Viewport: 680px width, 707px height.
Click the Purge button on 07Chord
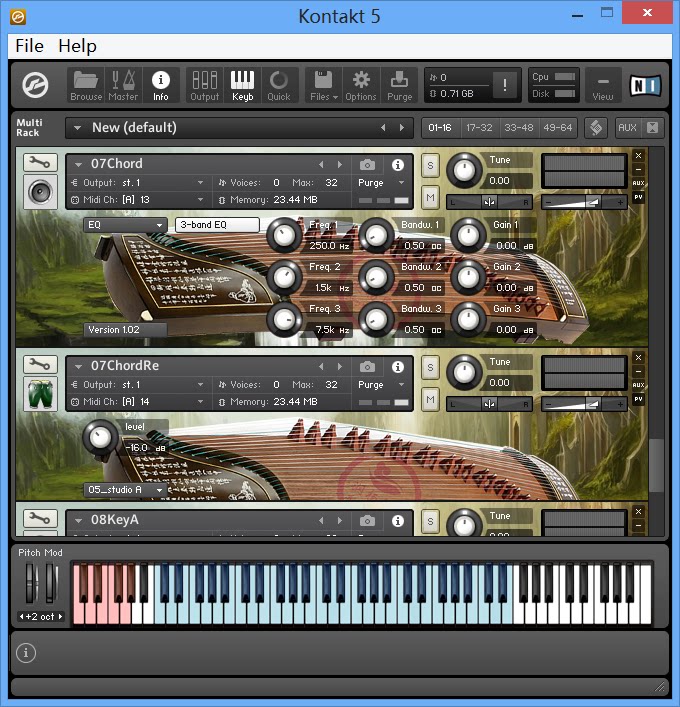pyautogui.click(x=382, y=183)
